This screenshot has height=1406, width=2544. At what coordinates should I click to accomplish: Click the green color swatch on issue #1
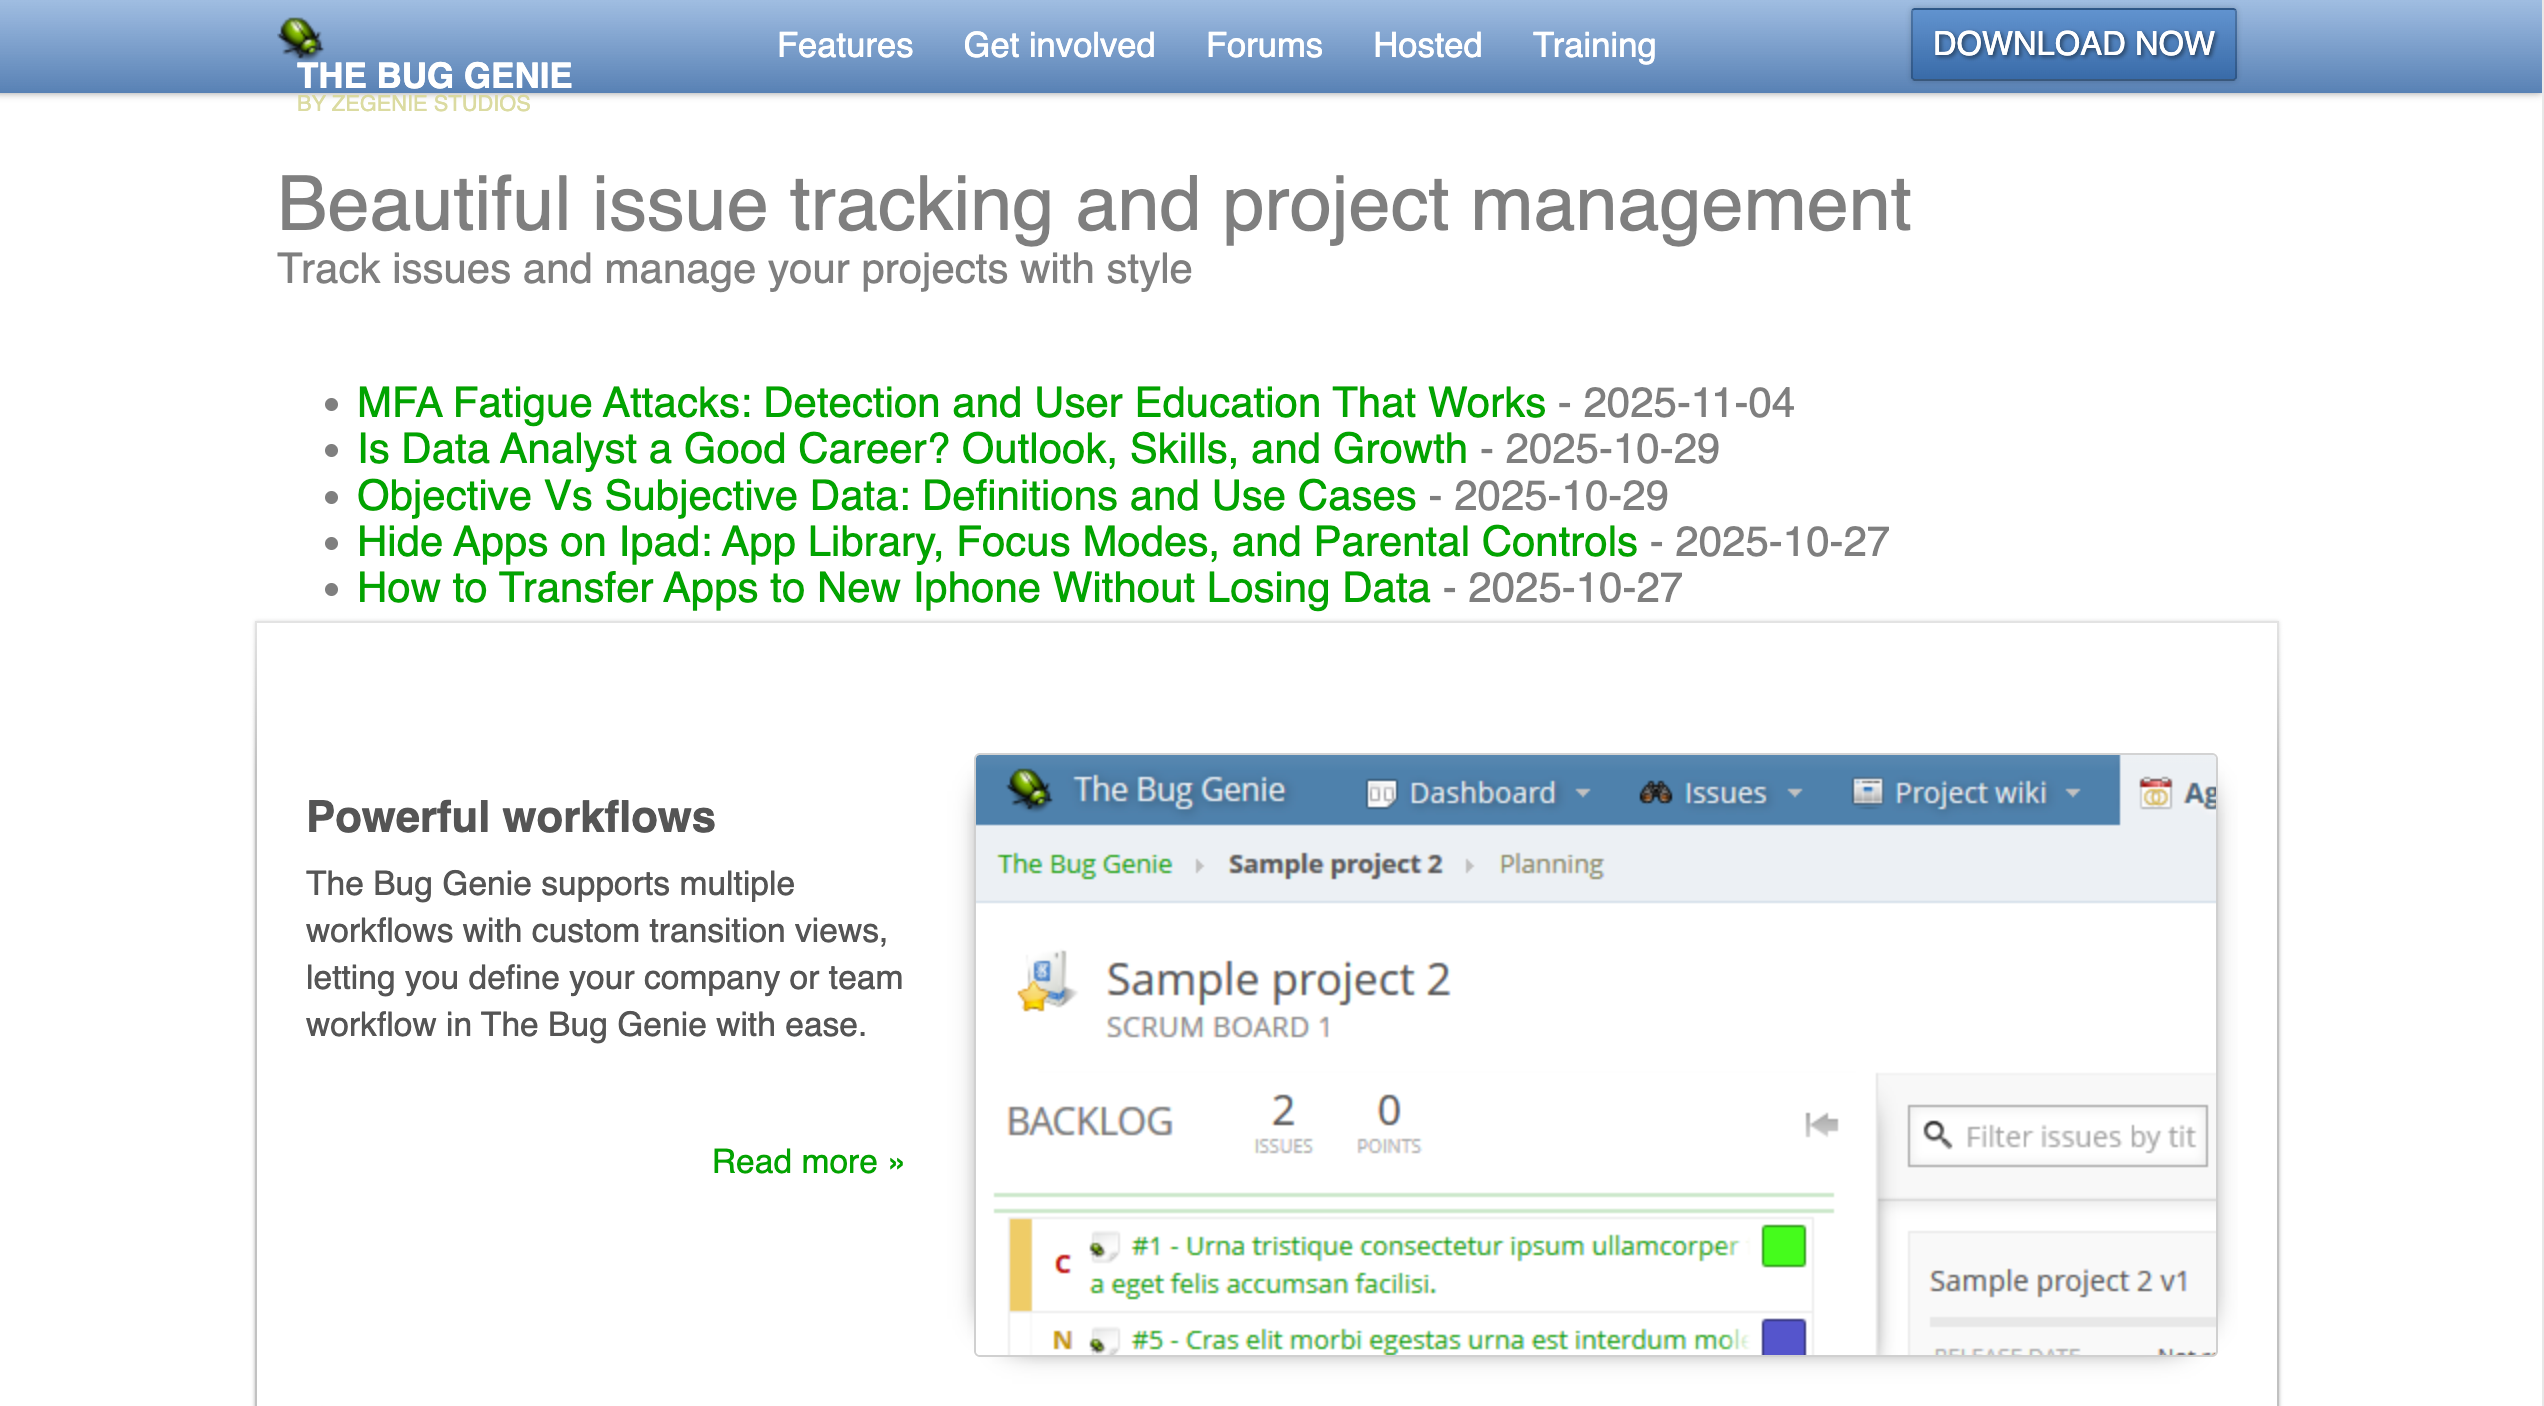pyautogui.click(x=1783, y=1246)
